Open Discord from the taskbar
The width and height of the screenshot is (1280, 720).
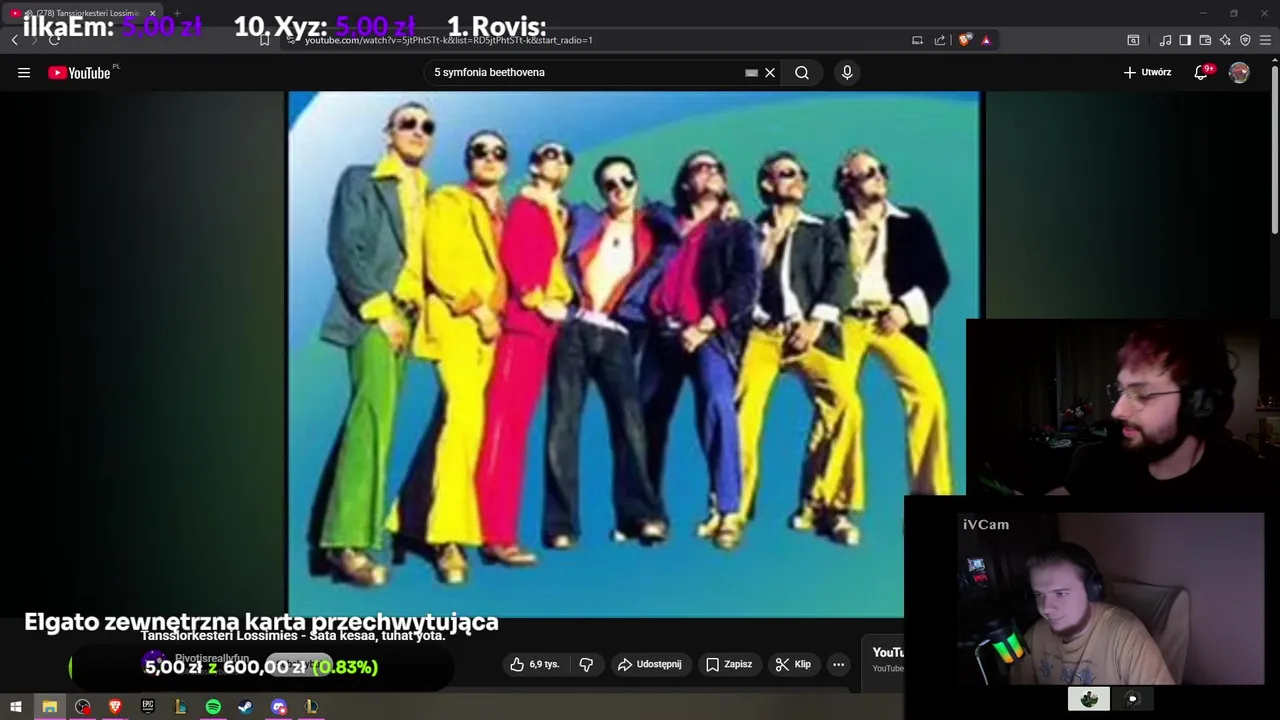click(279, 706)
